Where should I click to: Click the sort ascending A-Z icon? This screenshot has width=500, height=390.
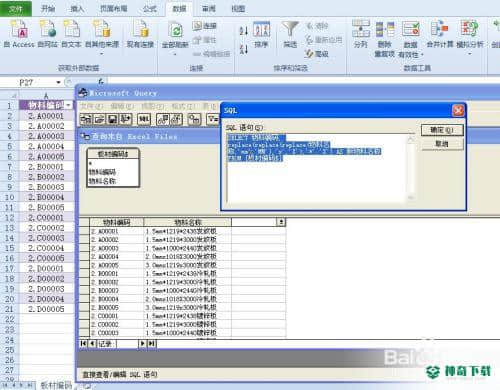[x=244, y=31]
